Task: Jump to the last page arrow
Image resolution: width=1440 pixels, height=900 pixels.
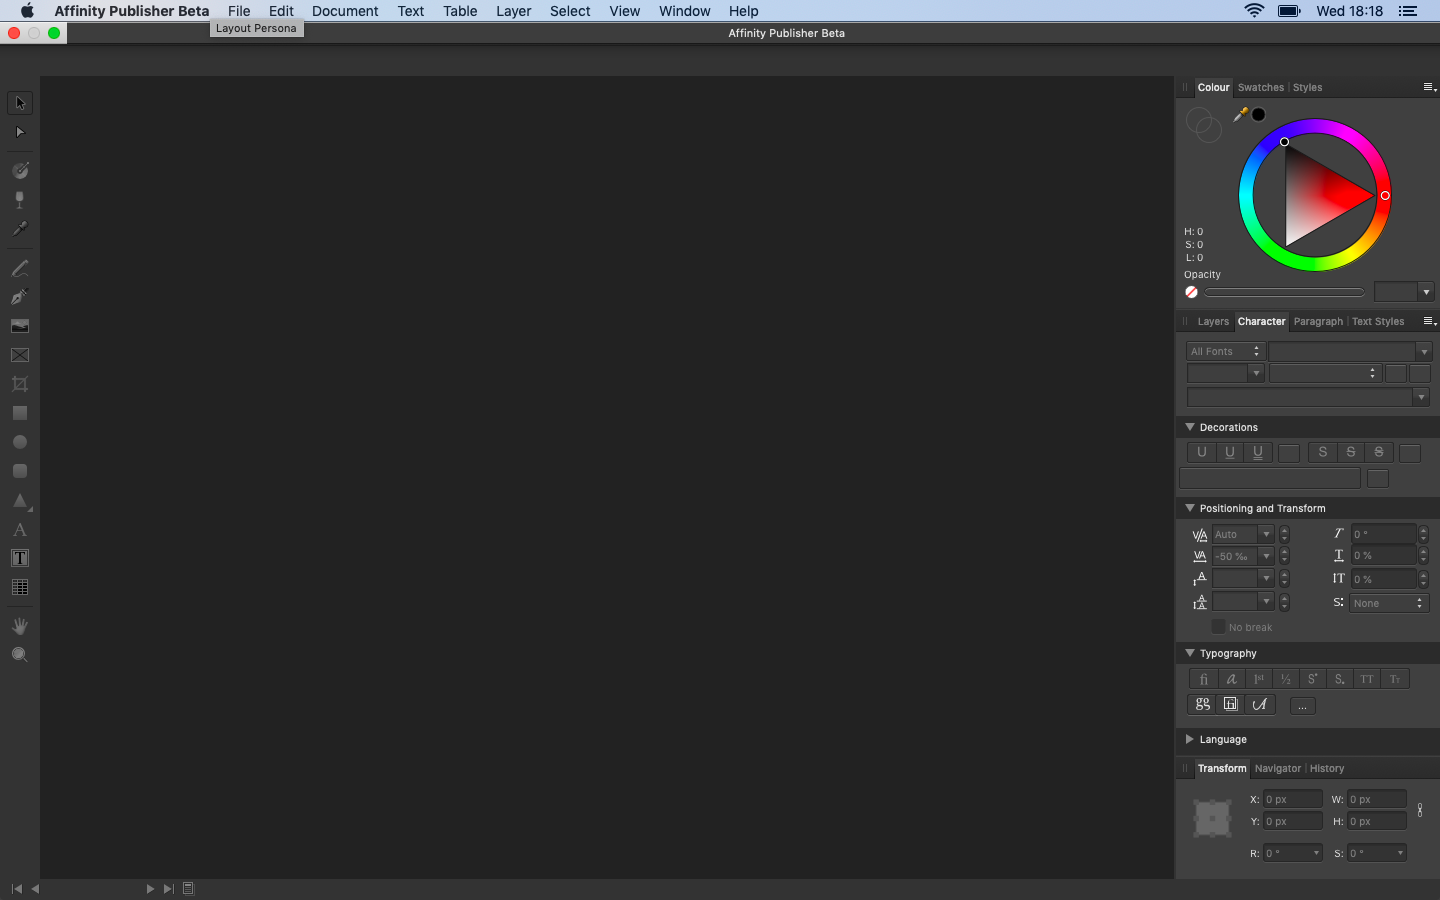Action: point(169,888)
